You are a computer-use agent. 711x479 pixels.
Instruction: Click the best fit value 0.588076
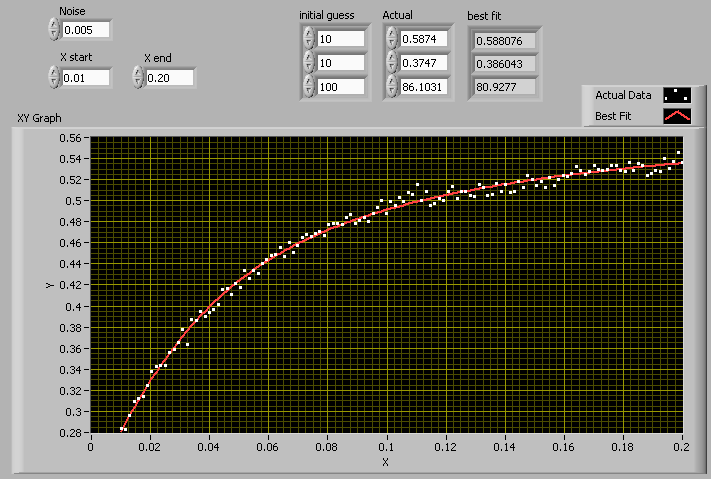[x=504, y=40]
